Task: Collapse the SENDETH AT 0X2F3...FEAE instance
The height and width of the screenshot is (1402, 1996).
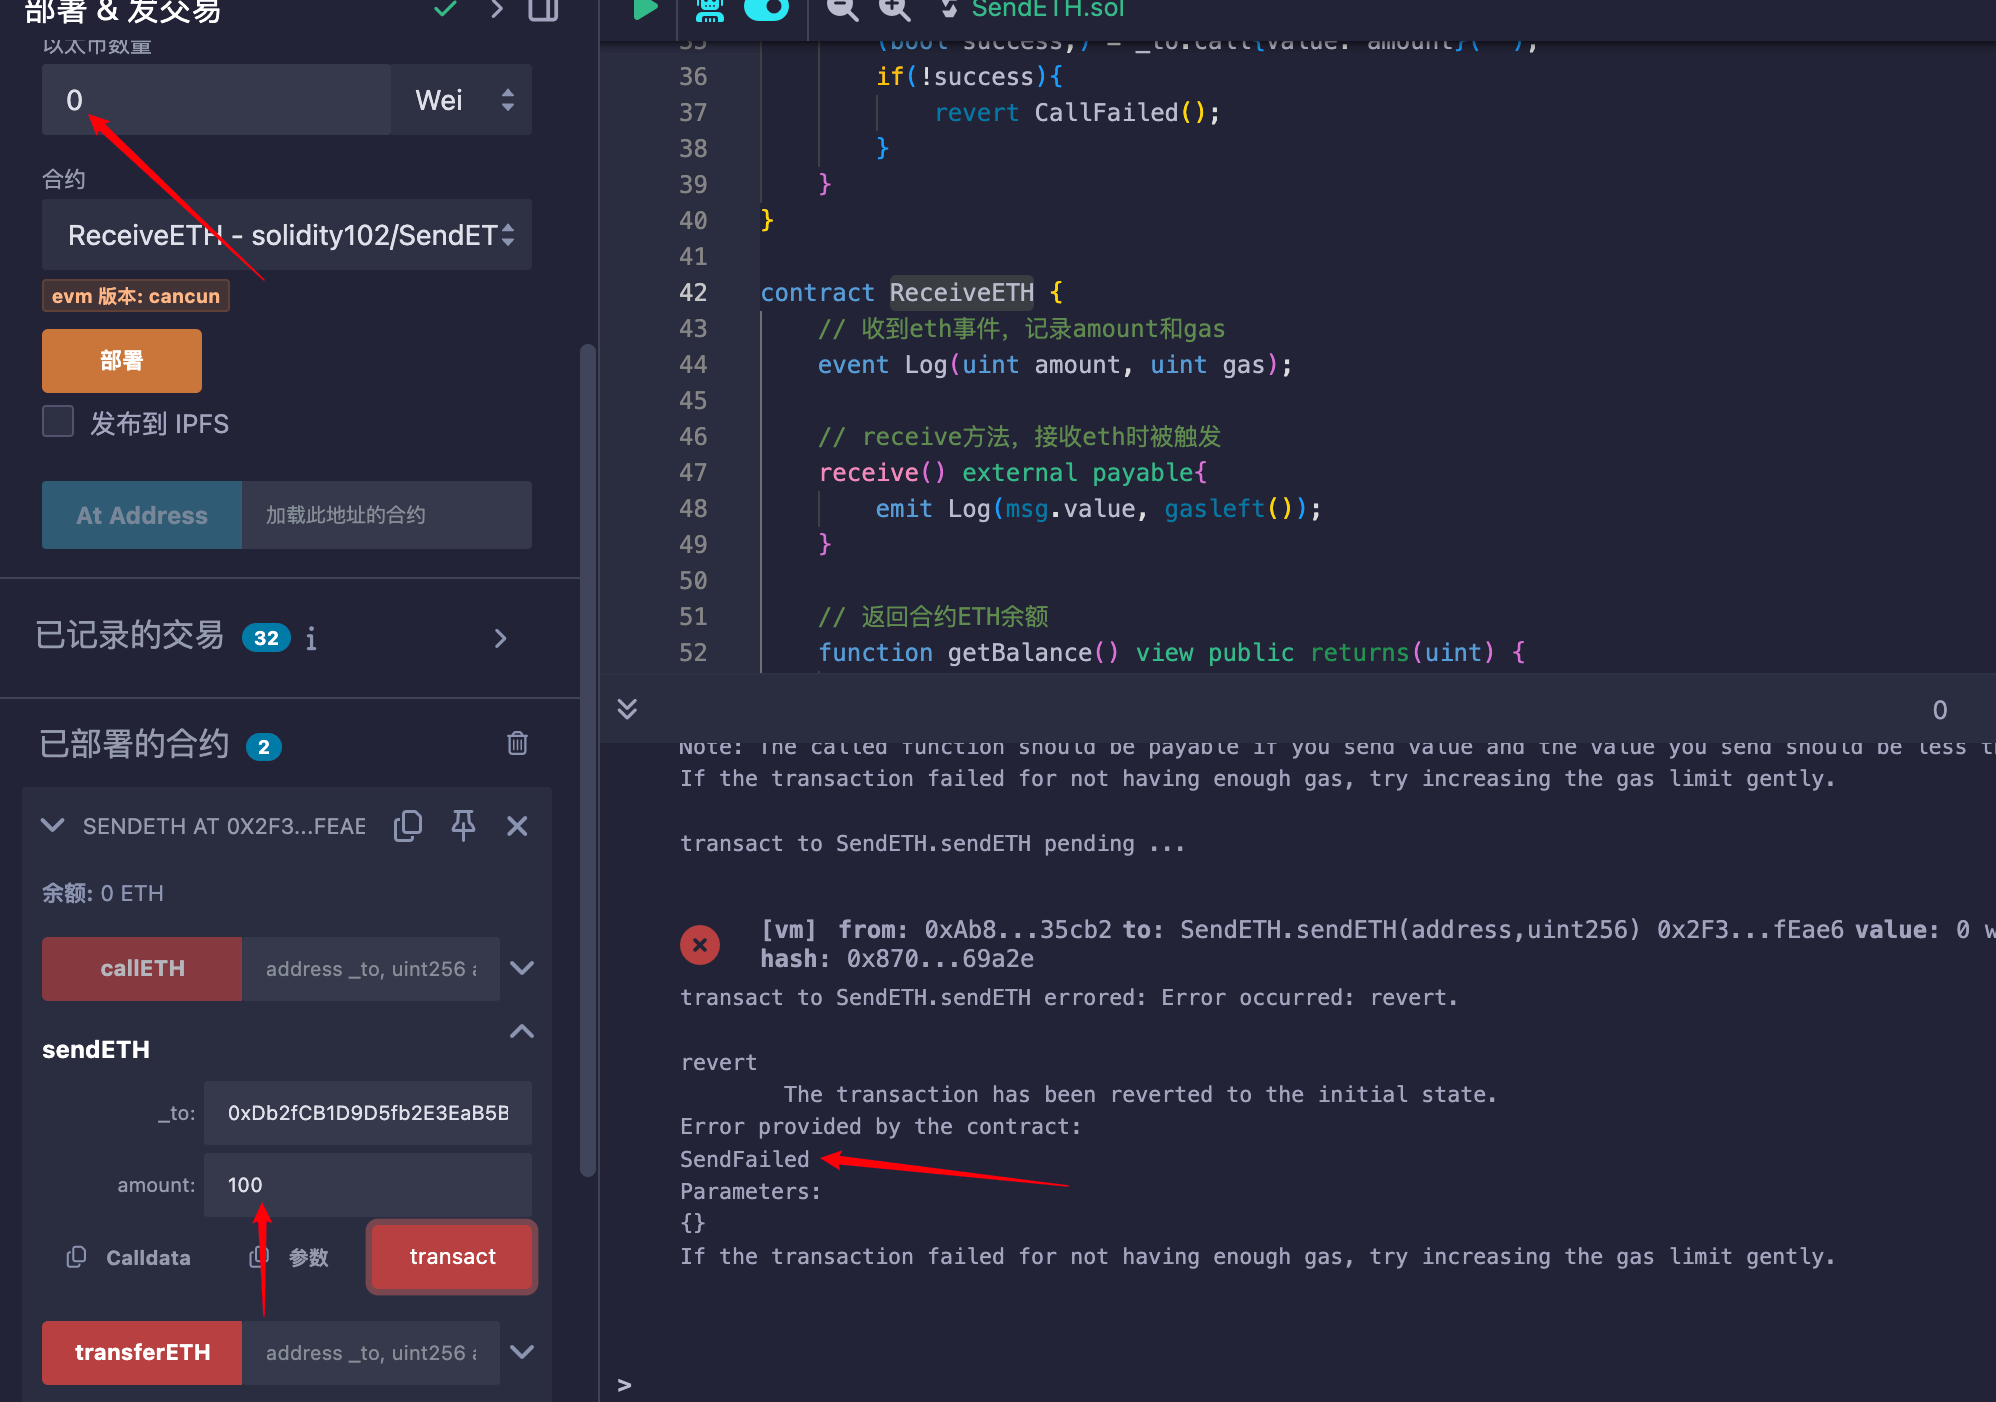Action: tap(53, 825)
